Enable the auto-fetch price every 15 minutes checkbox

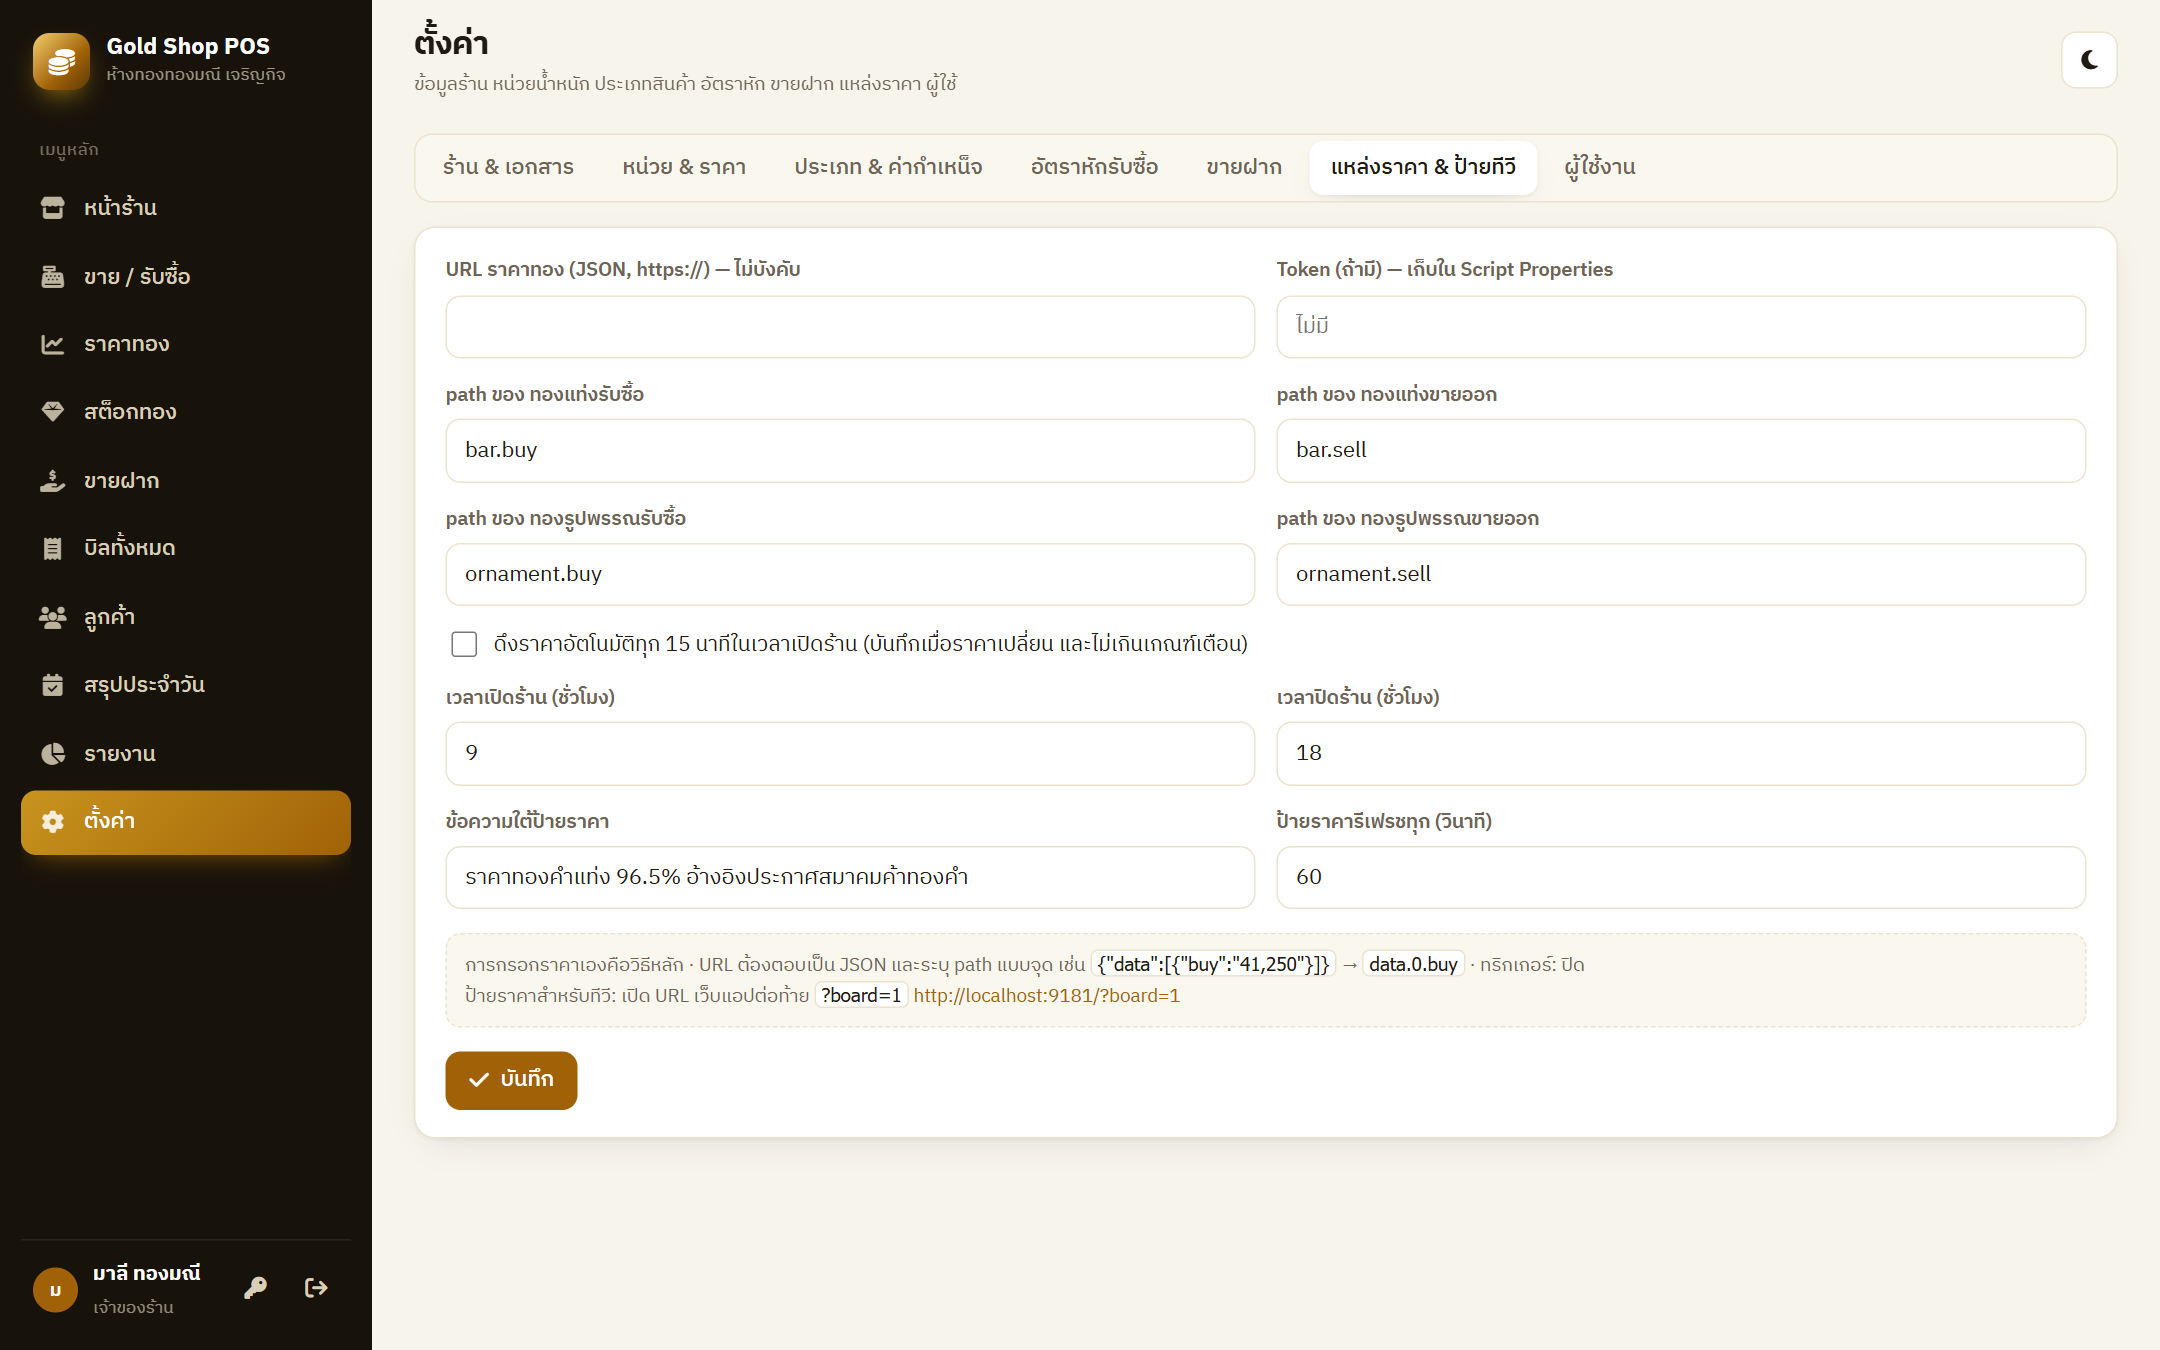(464, 644)
